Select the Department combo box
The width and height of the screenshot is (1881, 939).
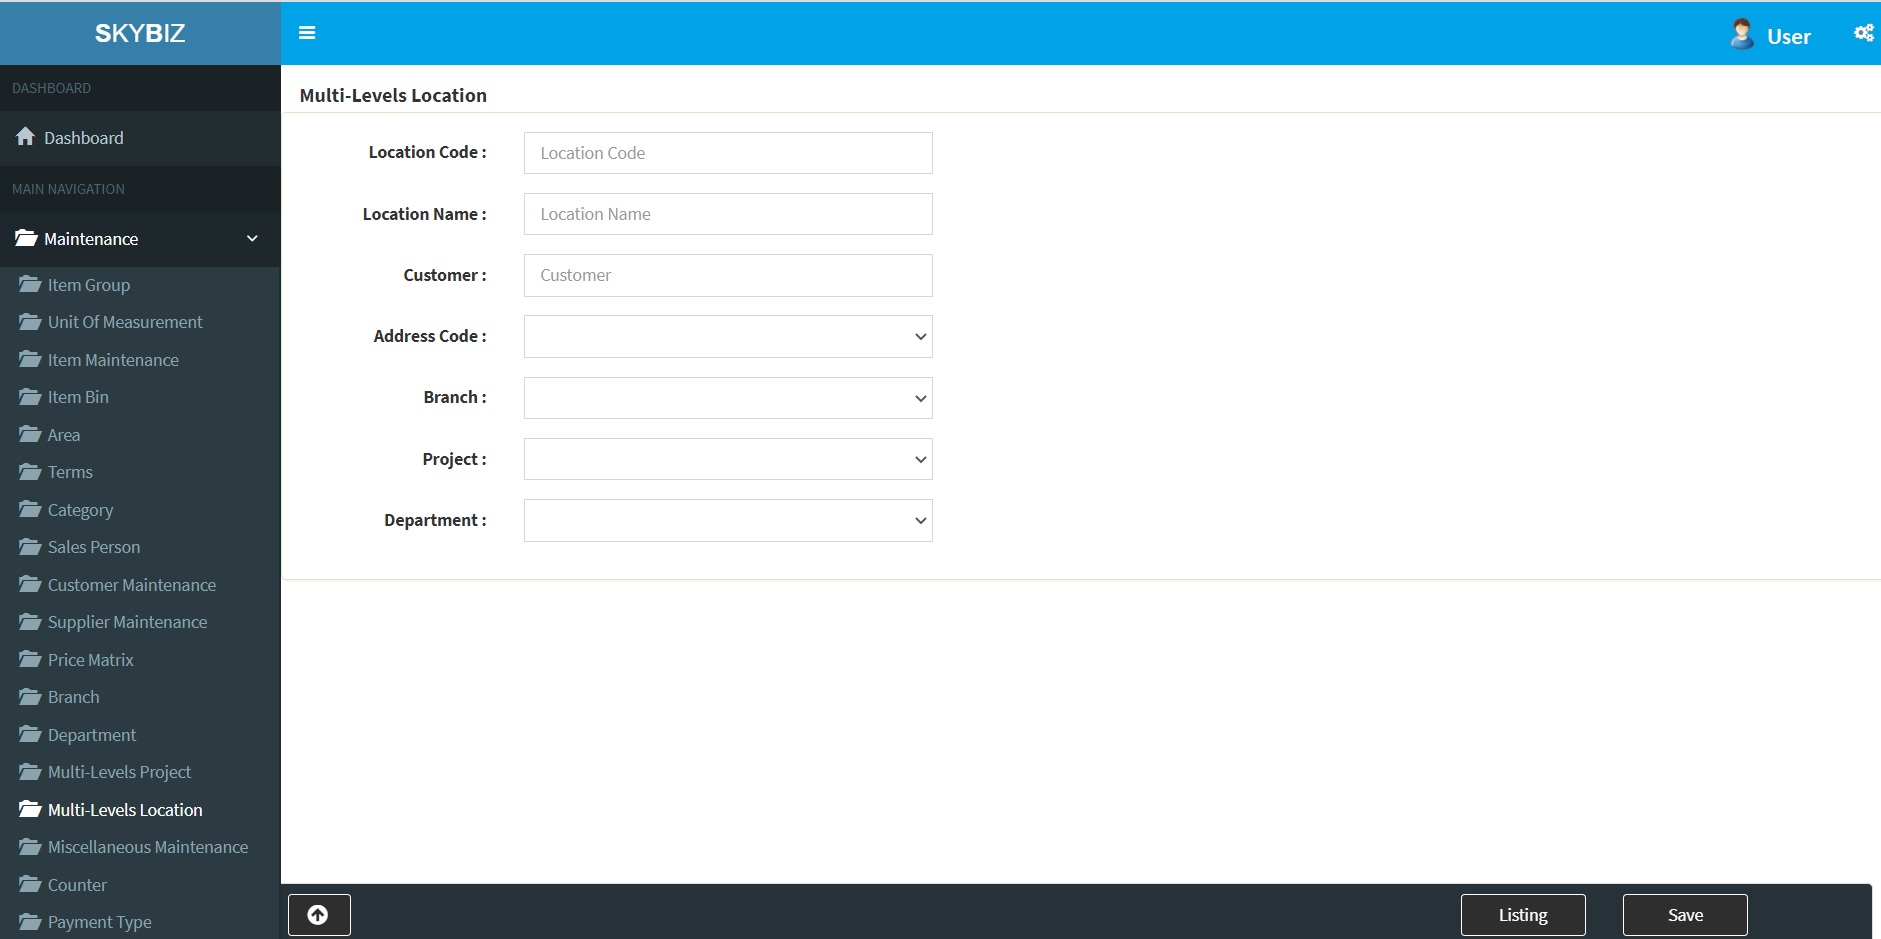[x=727, y=521]
